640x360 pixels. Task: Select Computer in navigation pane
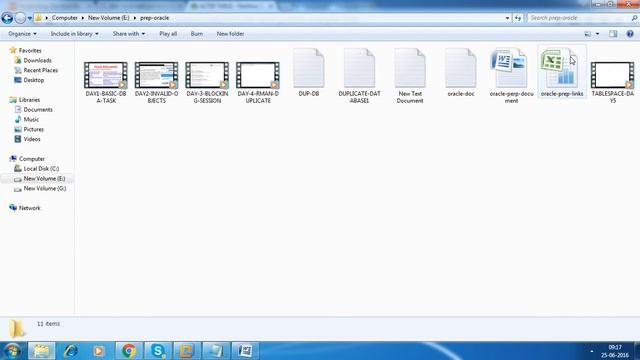tap(31, 159)
